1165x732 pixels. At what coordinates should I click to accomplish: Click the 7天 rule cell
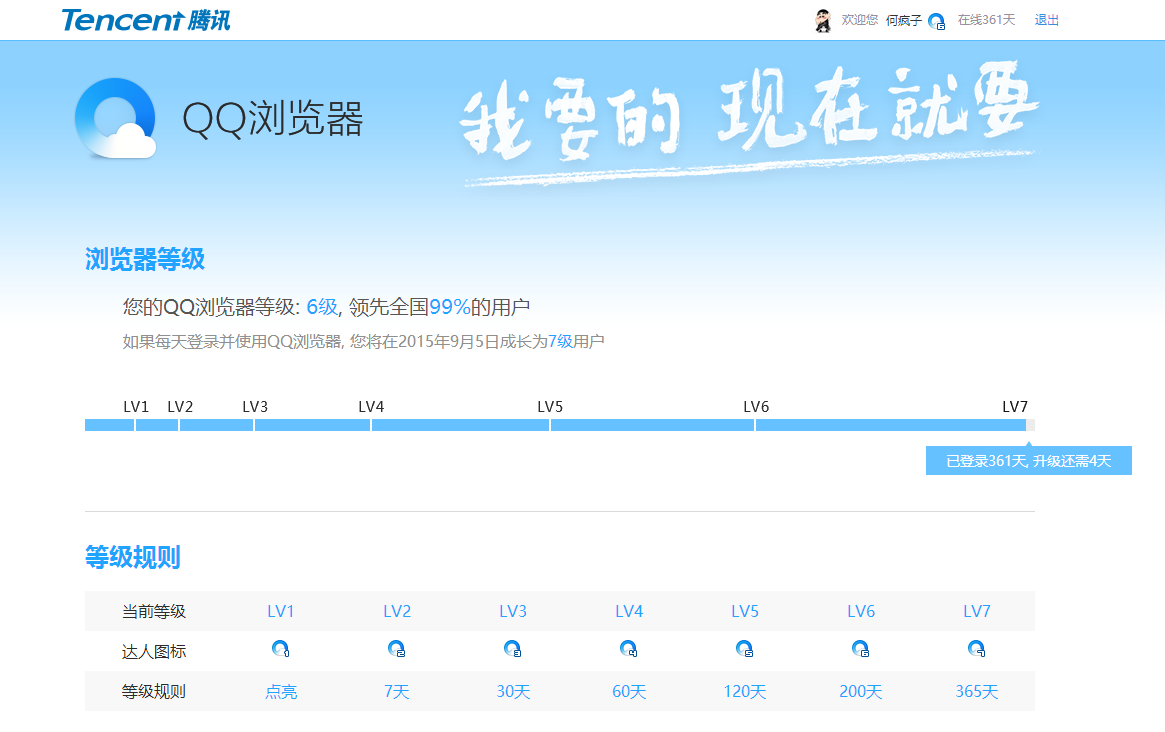[397, 692]
